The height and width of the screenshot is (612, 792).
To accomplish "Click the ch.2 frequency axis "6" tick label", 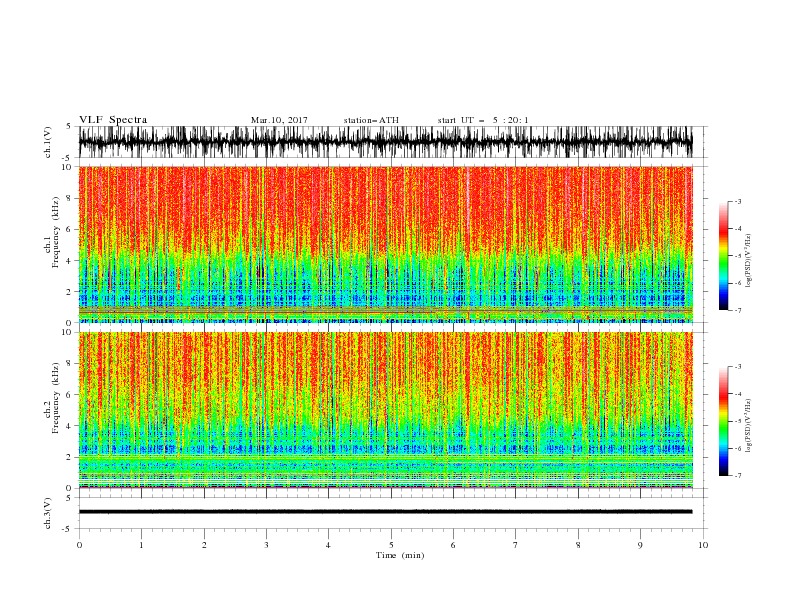I will coord(70,395).
